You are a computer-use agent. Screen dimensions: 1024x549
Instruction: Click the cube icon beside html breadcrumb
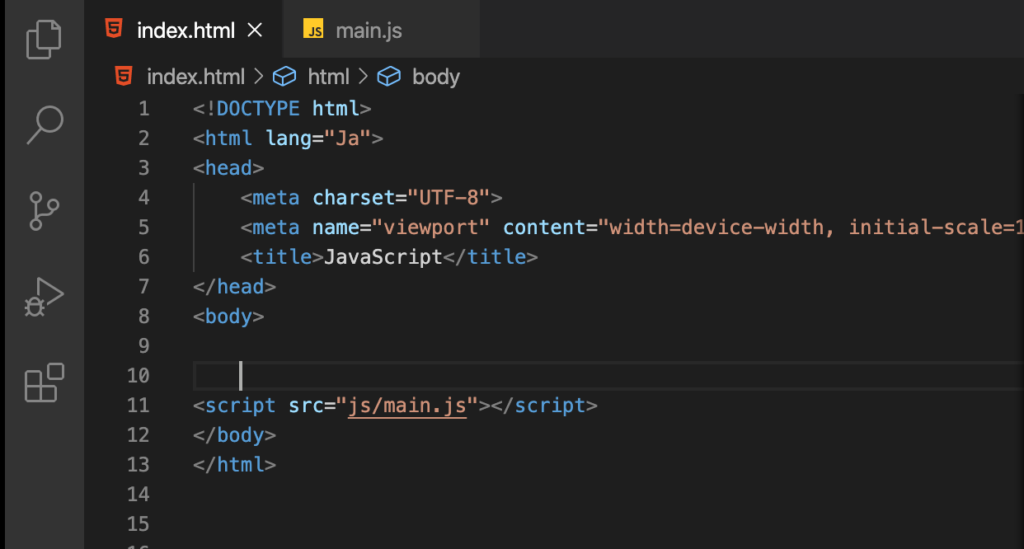pos(284,76)
